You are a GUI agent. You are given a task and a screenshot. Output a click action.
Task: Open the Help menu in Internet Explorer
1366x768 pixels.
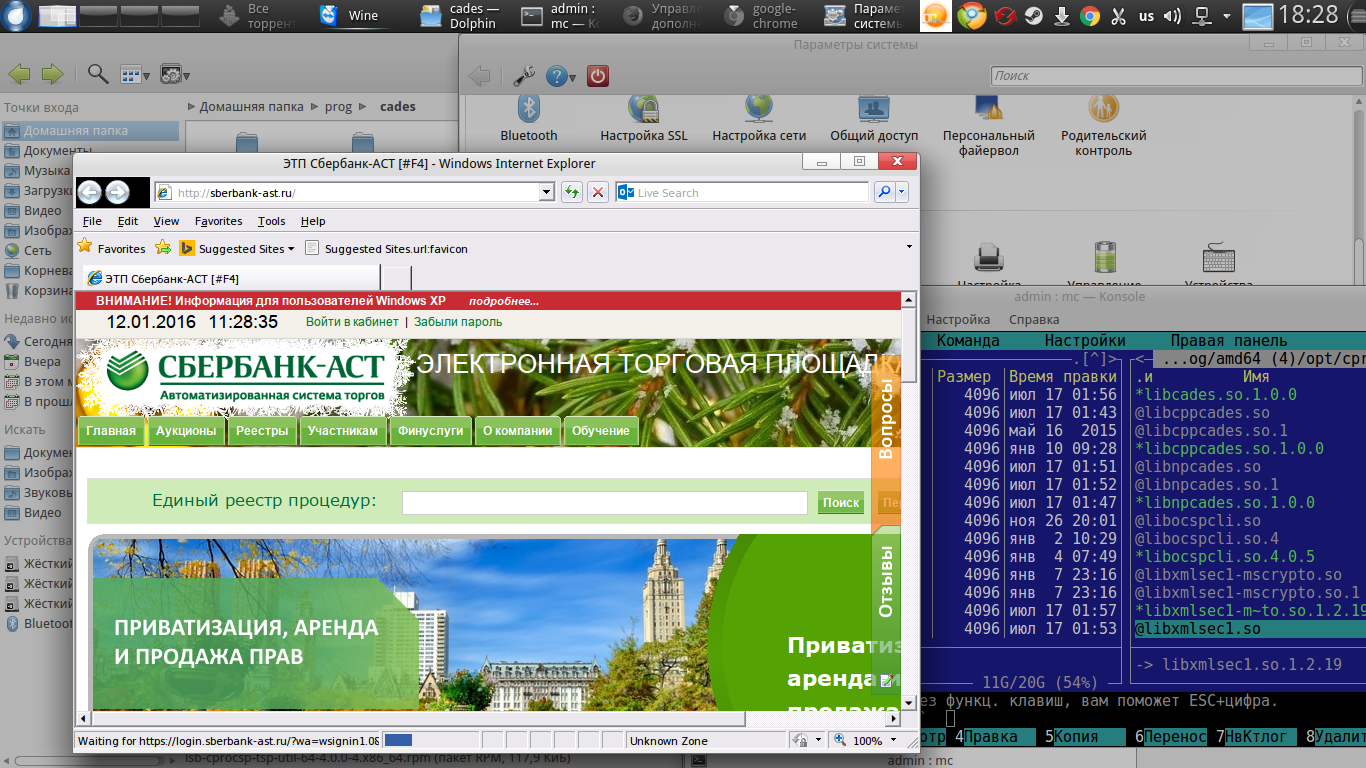click(x=313, y=221)
